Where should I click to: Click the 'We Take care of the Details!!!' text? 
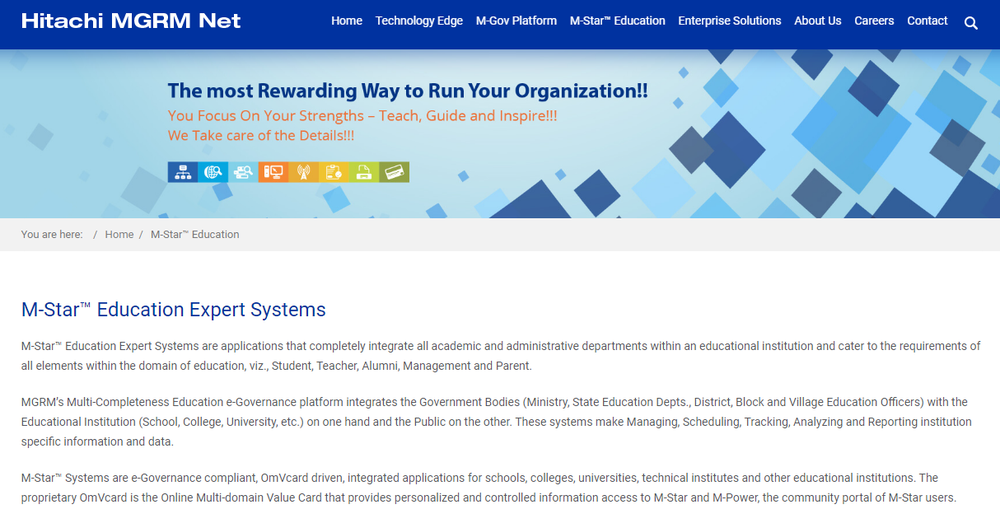coord(261,135)
